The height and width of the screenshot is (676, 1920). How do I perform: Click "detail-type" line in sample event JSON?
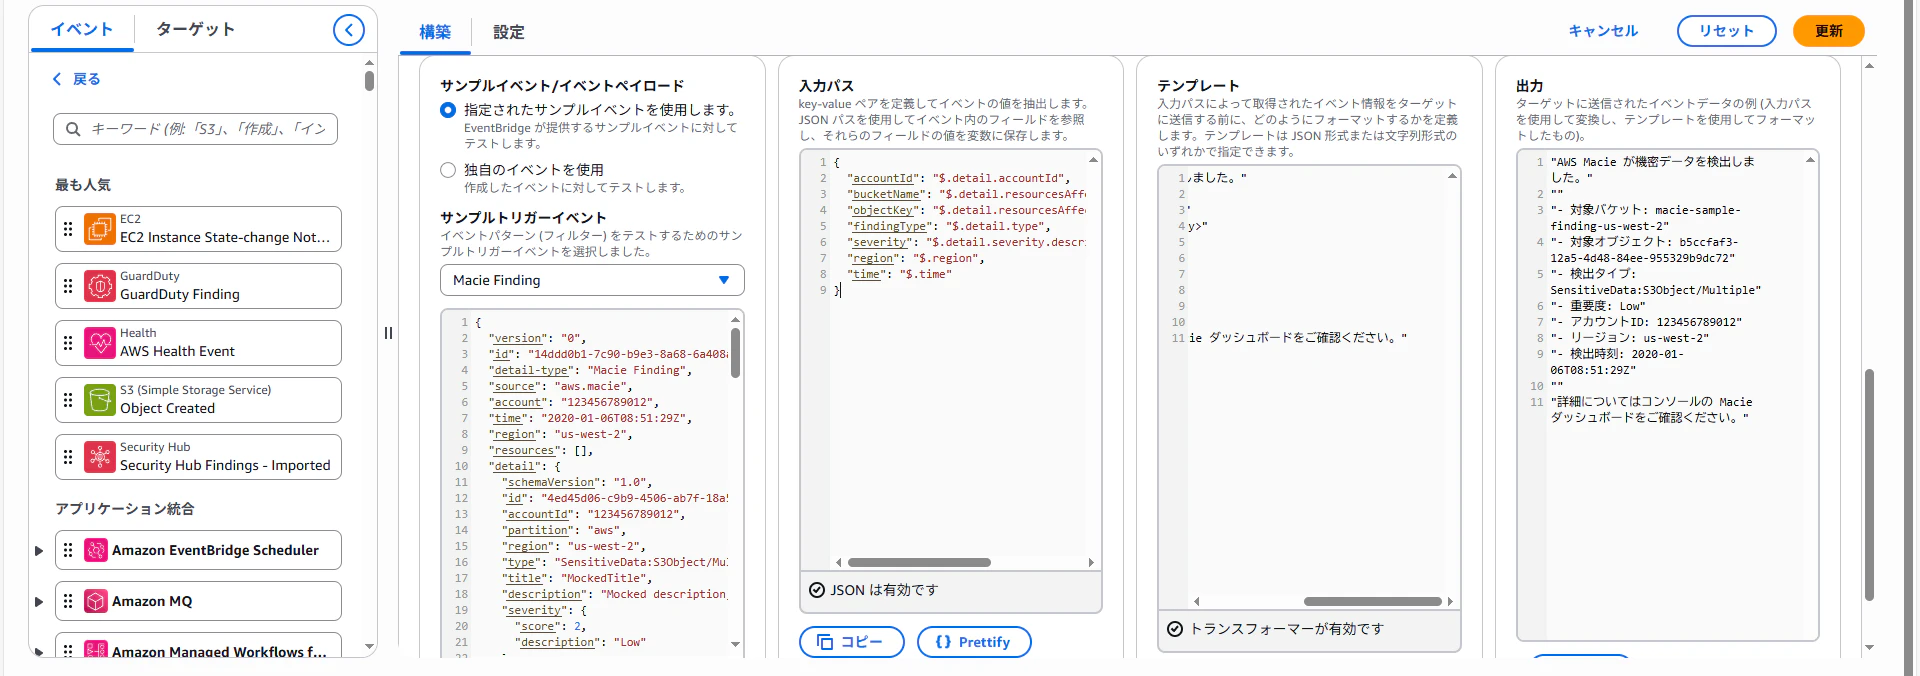[x=590, y=370]
